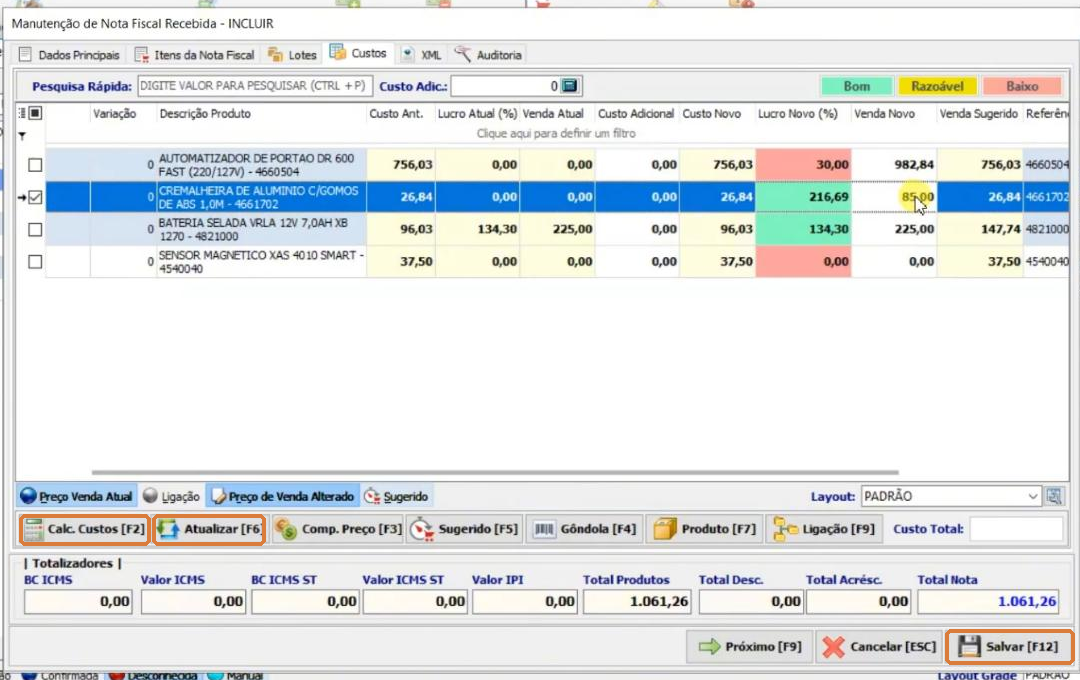Click the Venda Novo column header
This screenshot has width=1080, height=680.
tap(893, 114)
